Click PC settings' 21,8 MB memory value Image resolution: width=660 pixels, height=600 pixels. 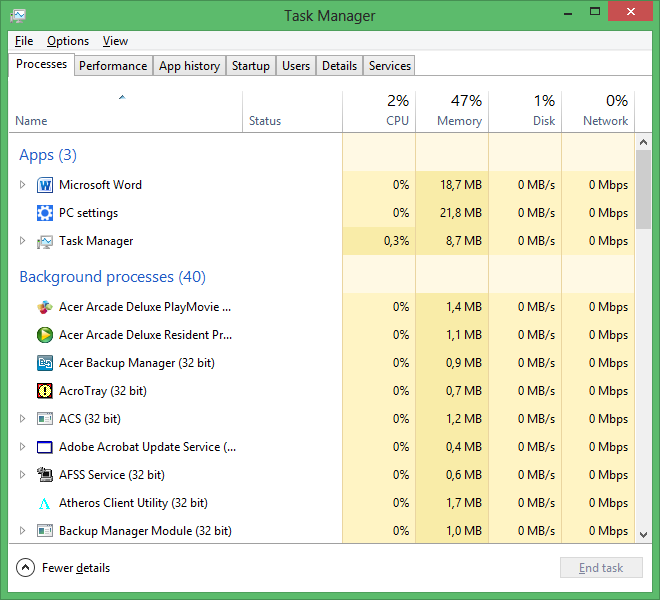pos(461,213)
